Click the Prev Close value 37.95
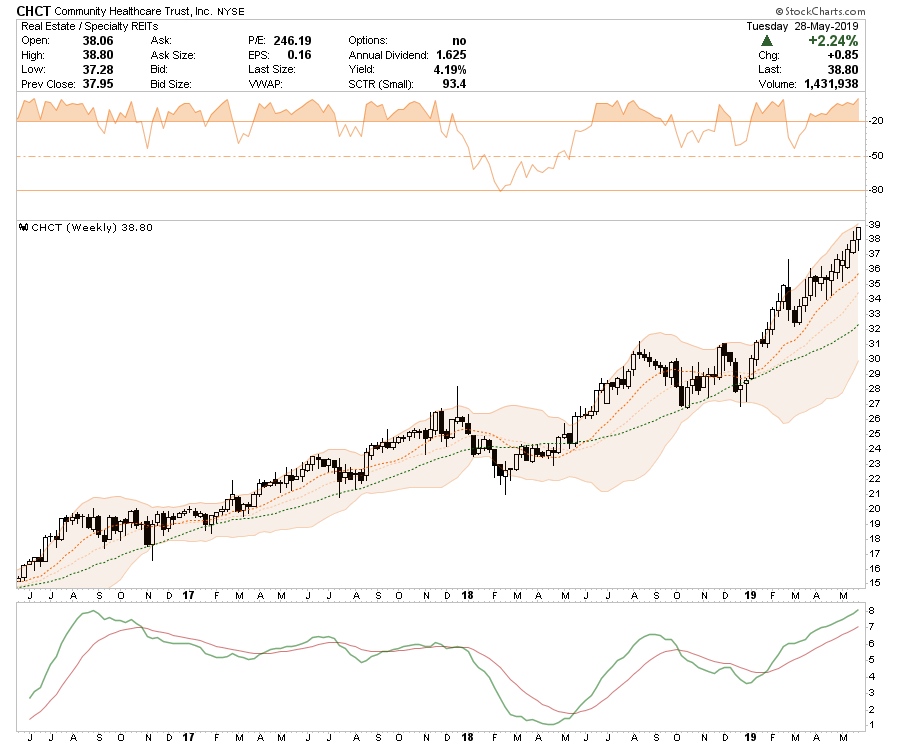This screenshot has width=900, height=746. click(98, 84)
